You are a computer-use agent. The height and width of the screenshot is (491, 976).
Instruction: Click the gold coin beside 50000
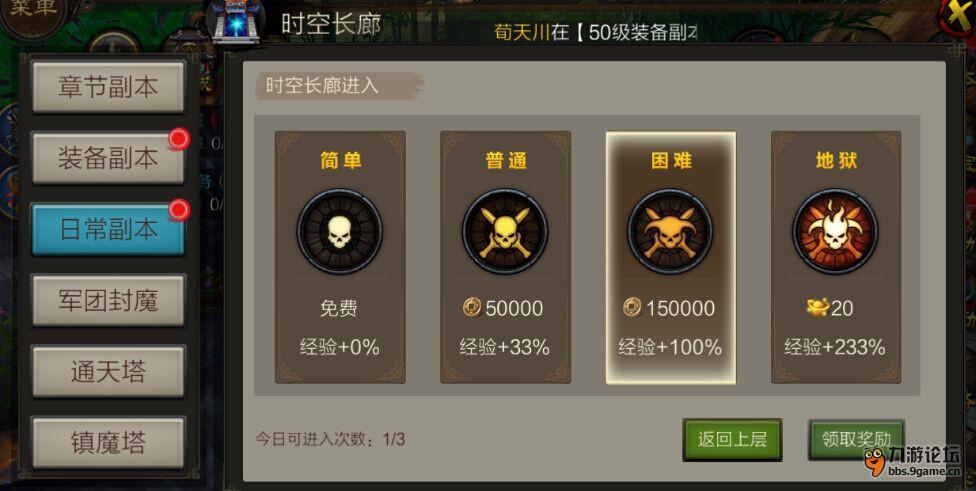point(472,307)
